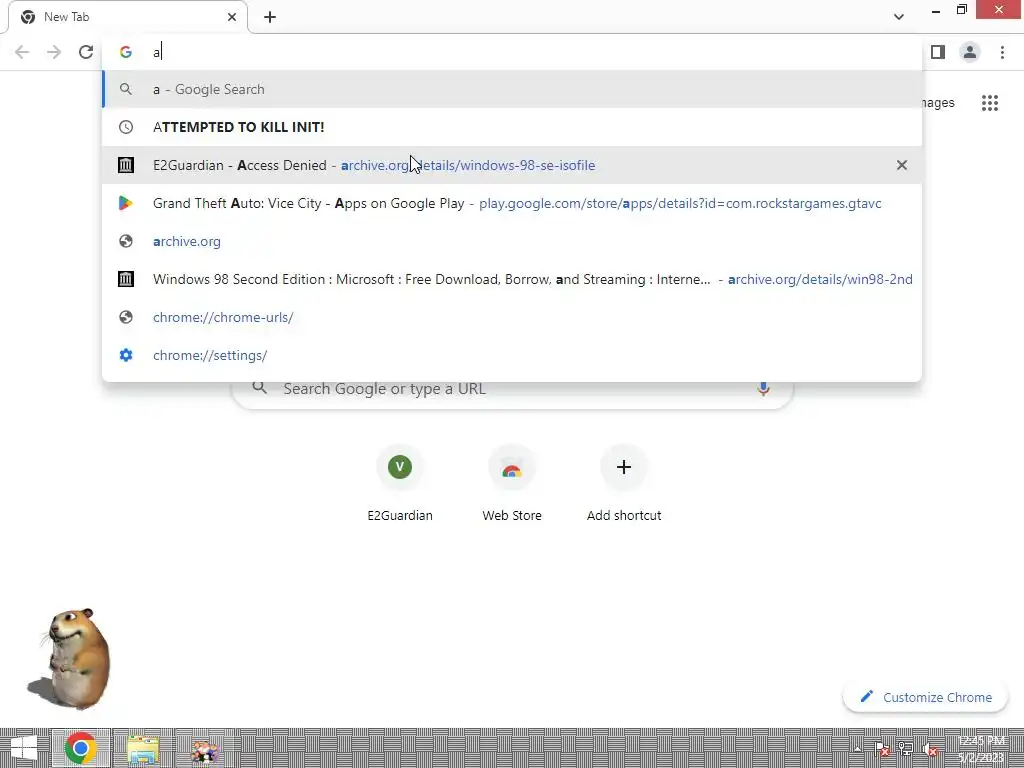Click the Add shortcut plus tile
1024x768 pixels.
[x=624, y=483]
